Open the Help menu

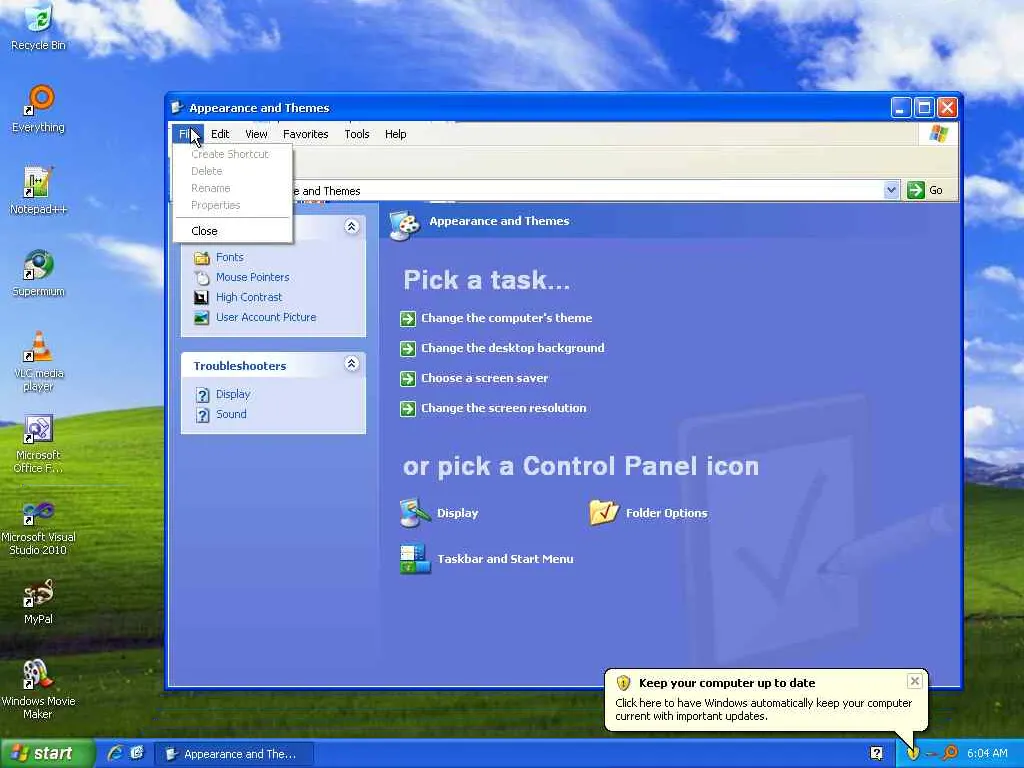click(395, 134)
